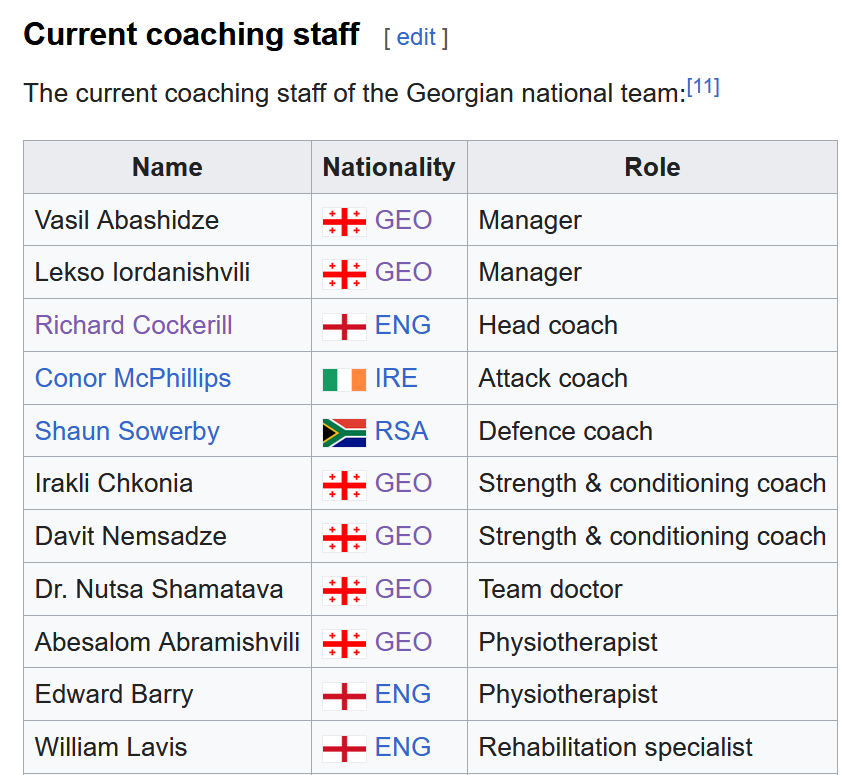841x775 pixels.
Task: Click the ENG link in the Head coach row
Action: (403, 325)
